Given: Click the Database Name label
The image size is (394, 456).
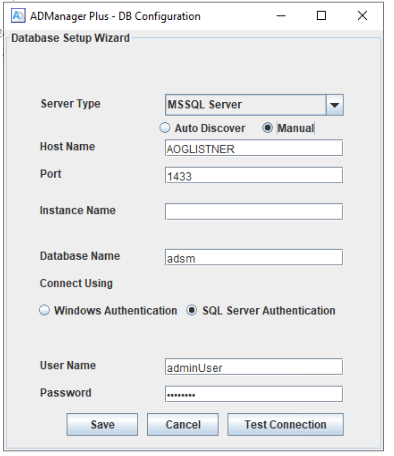Looking at the screenshot, I should tap(80, 256).
